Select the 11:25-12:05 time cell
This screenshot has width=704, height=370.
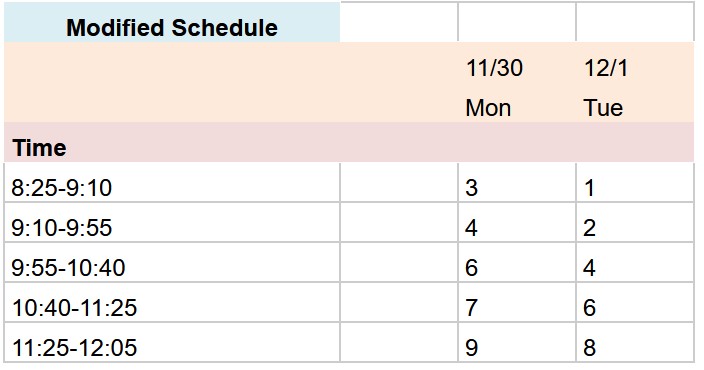[172, 342]
